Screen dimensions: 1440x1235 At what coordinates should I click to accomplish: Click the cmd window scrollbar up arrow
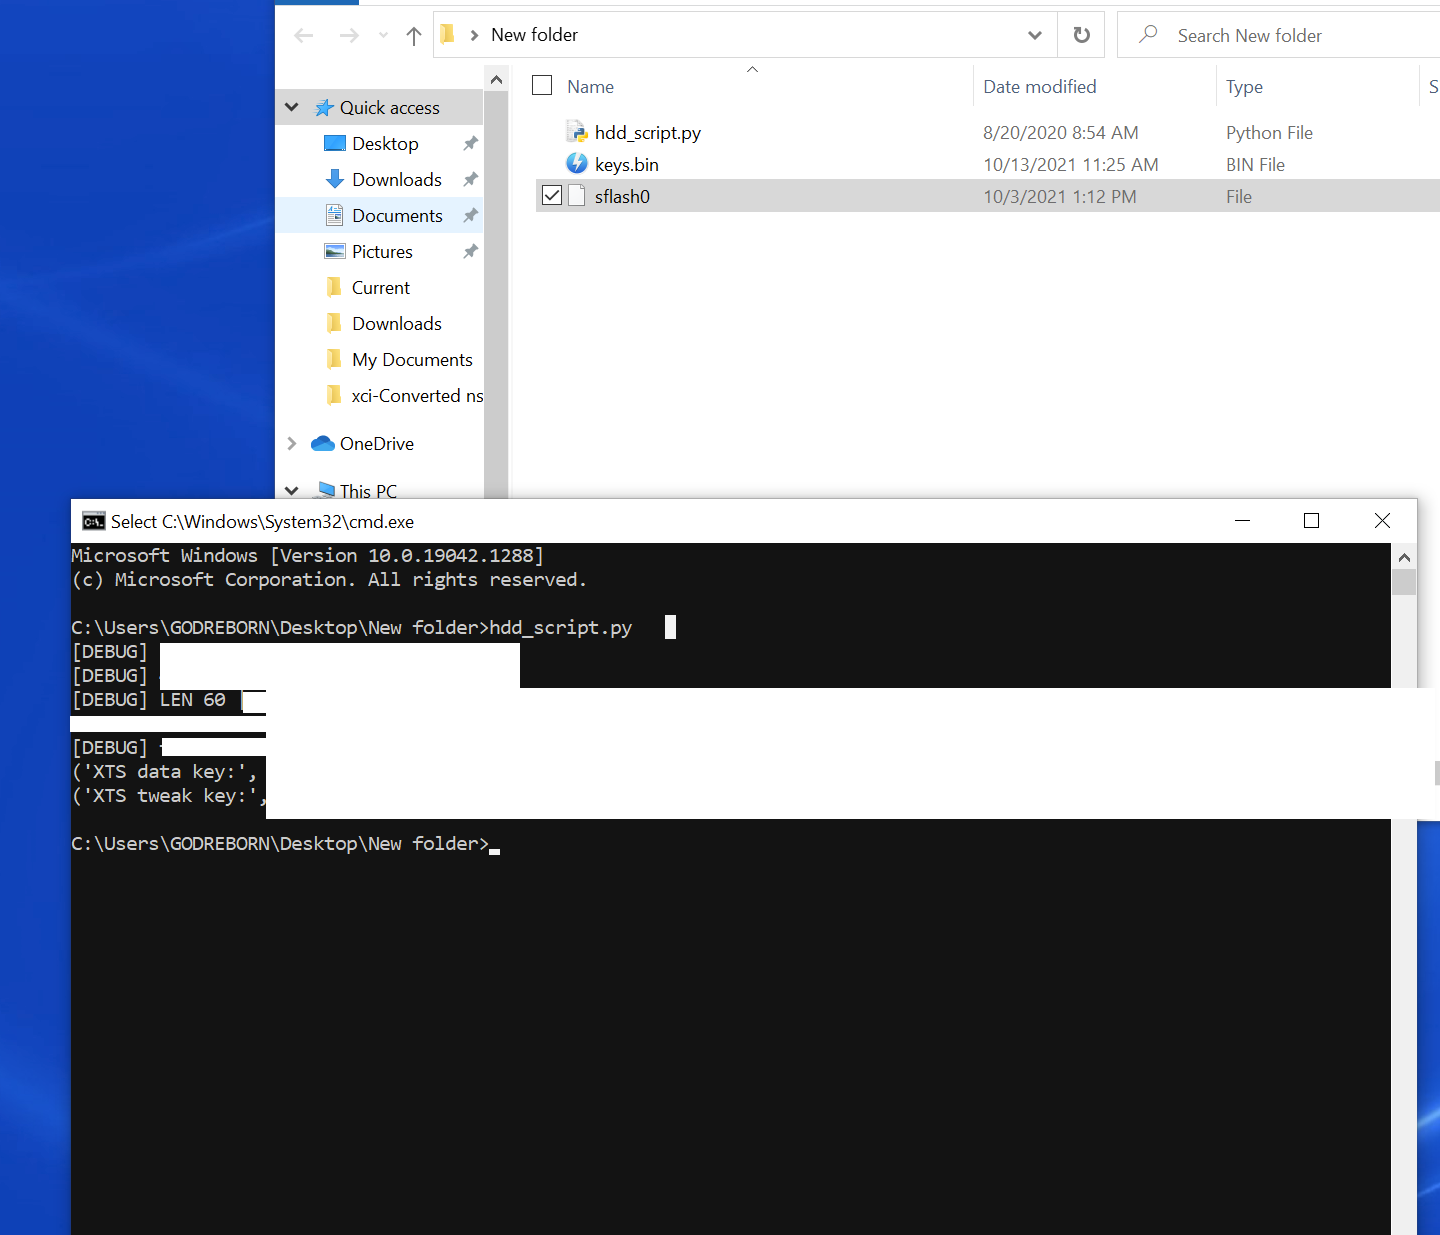pyautogui.click(x=1404, y=557)
